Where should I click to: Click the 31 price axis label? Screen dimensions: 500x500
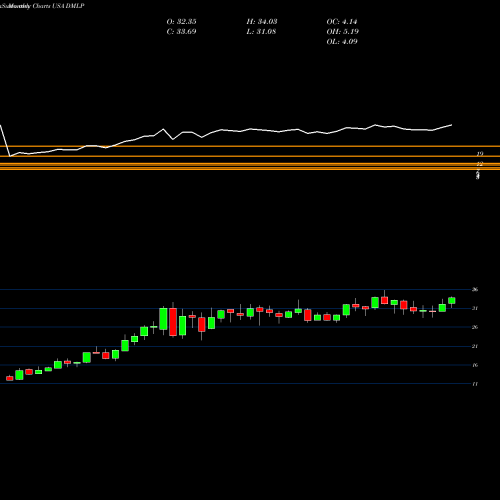tap(475, 308)
